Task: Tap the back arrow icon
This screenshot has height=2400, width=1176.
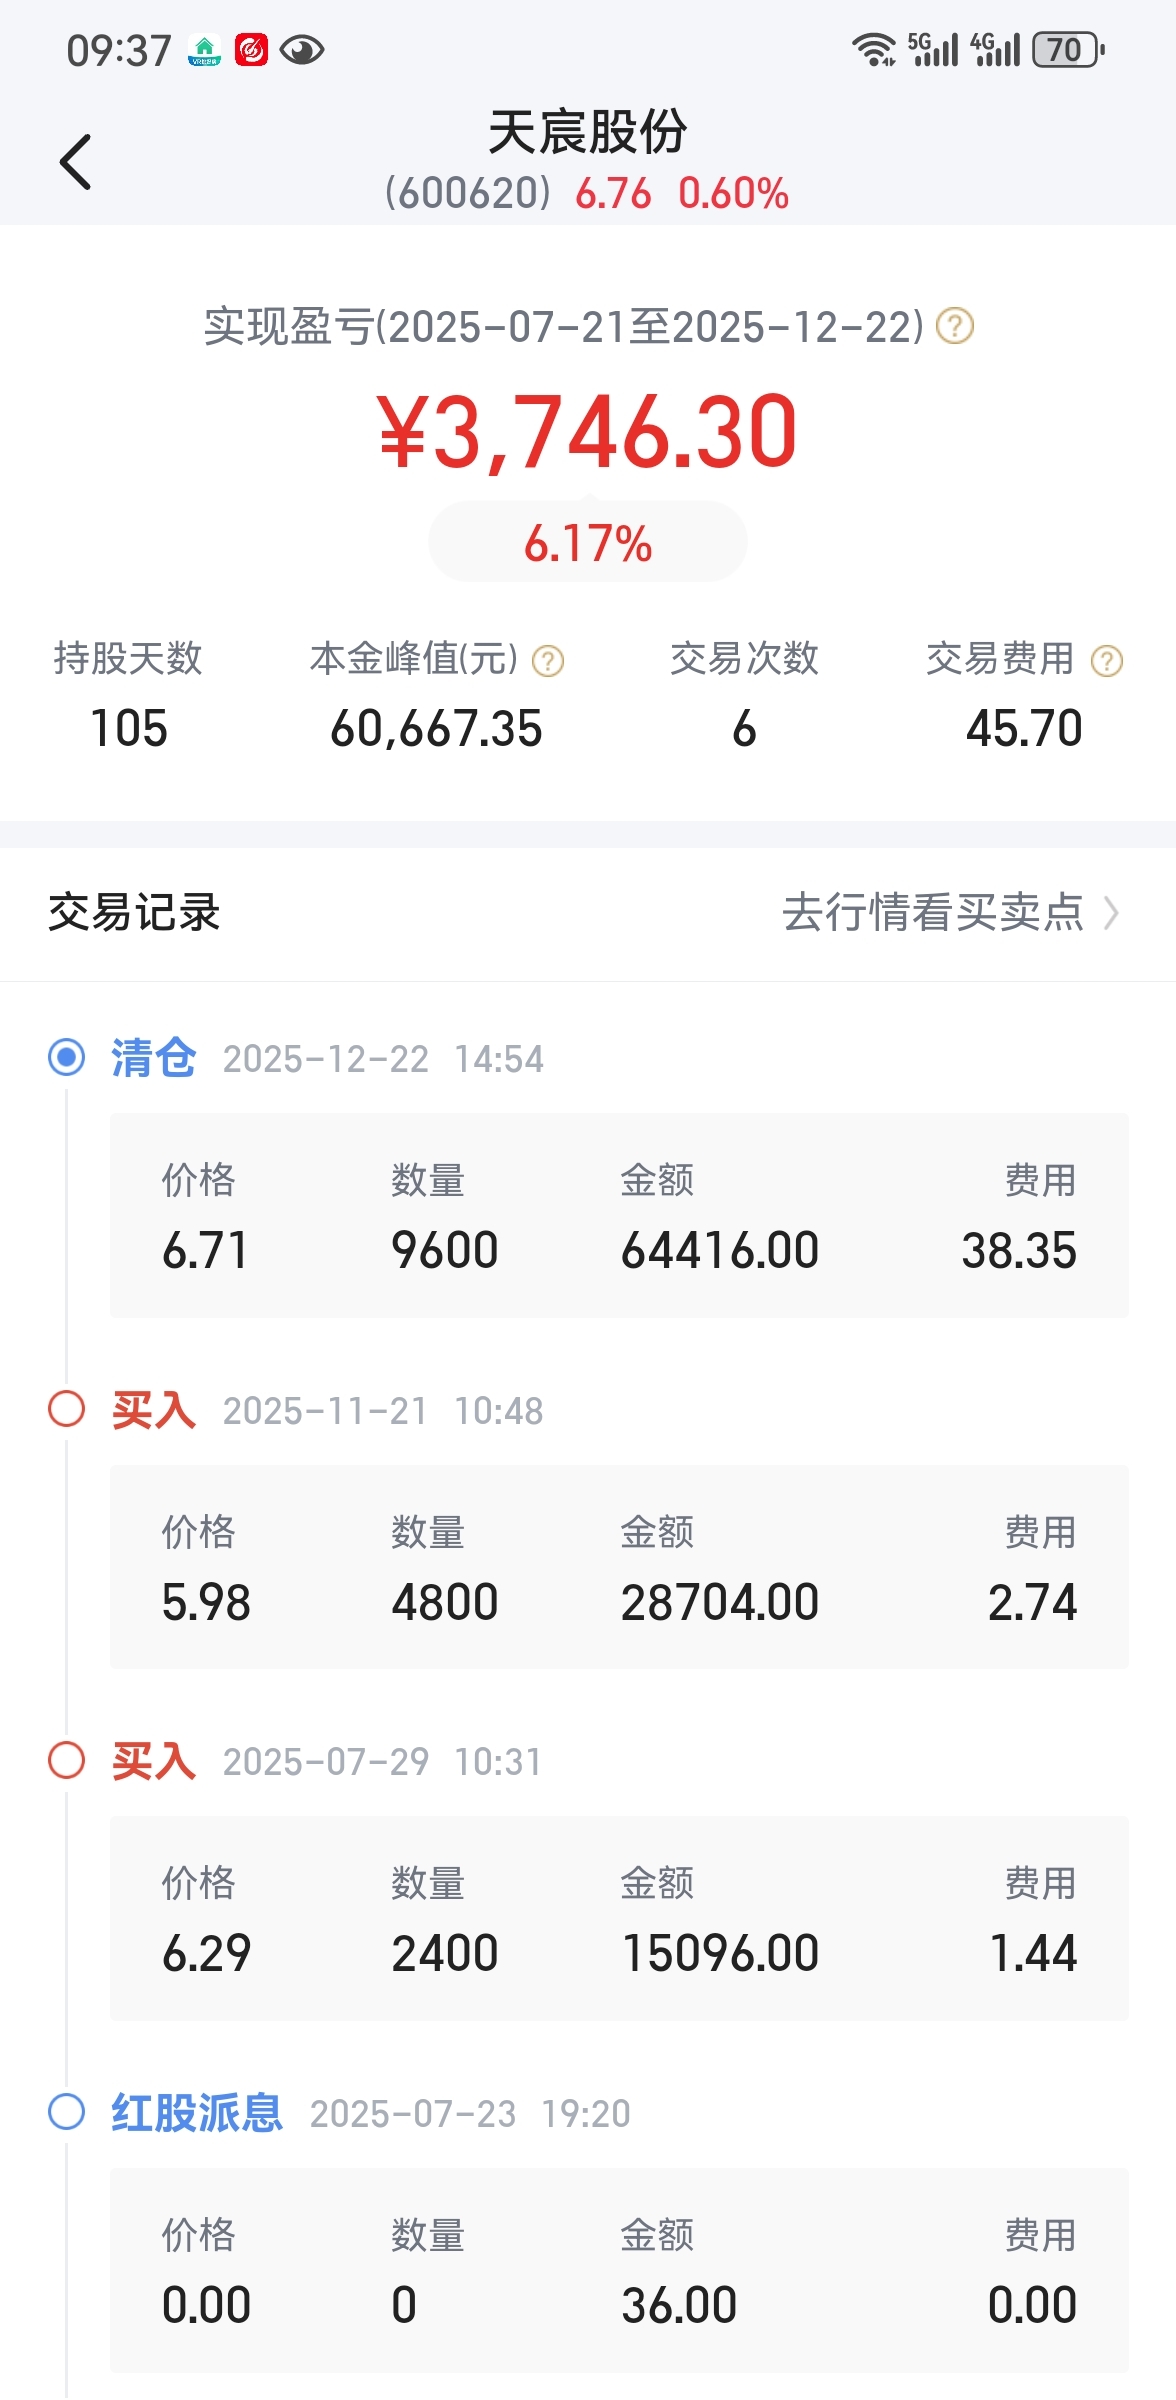Action: (76, 162)
